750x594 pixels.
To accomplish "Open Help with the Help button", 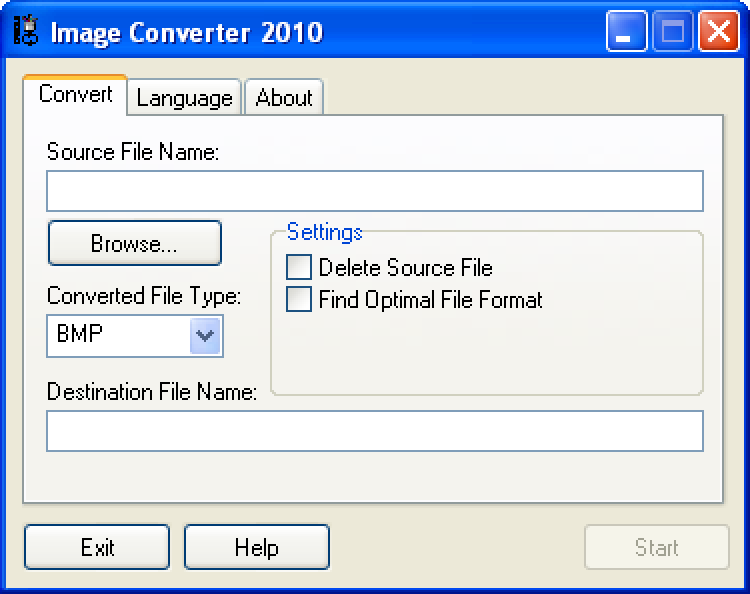I will (256, 547).
